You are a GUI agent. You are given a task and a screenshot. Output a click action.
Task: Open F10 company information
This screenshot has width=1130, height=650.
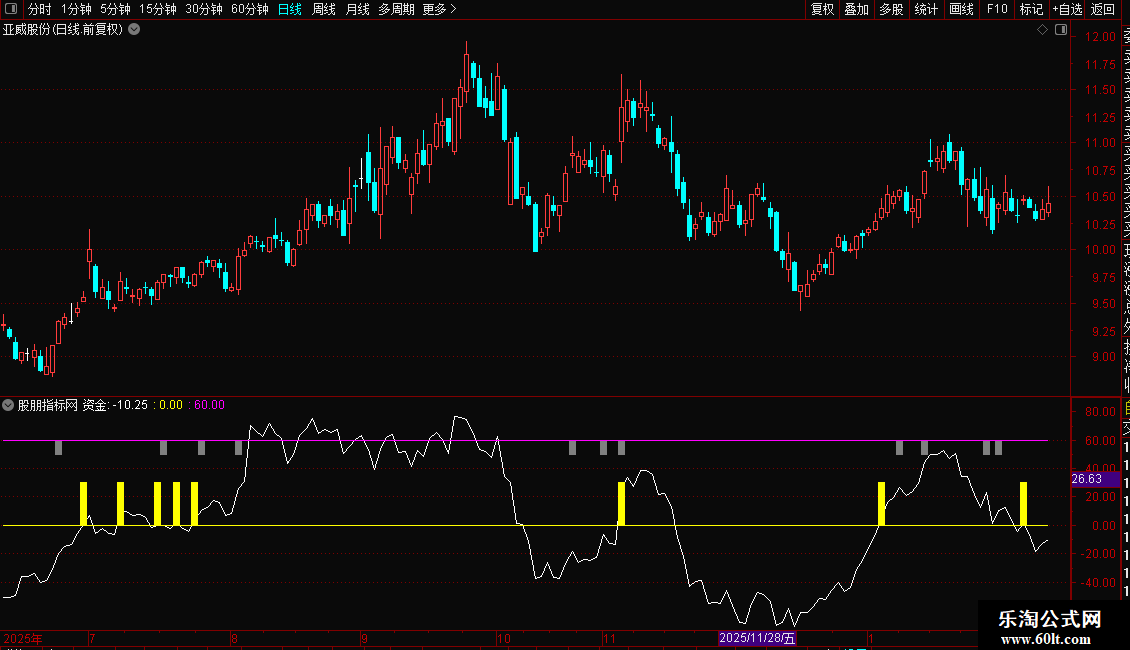997,9
